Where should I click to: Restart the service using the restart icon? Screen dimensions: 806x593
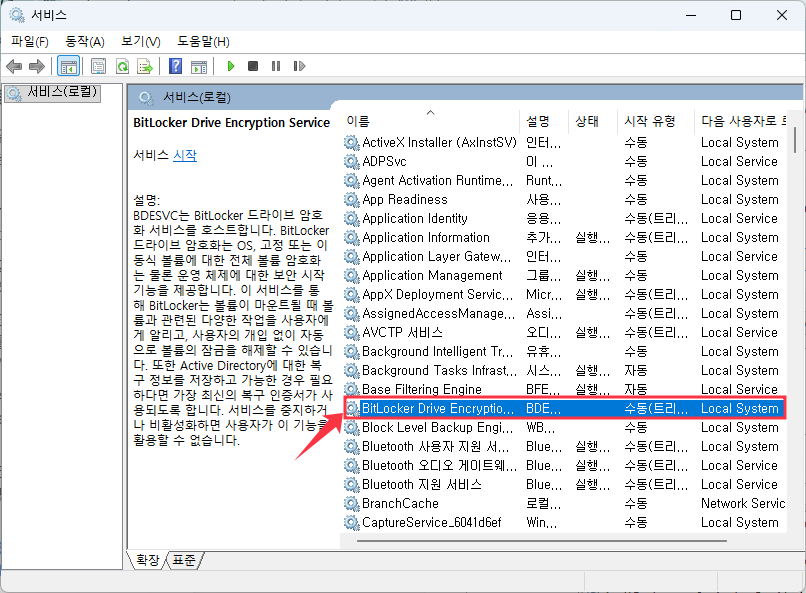299,66
